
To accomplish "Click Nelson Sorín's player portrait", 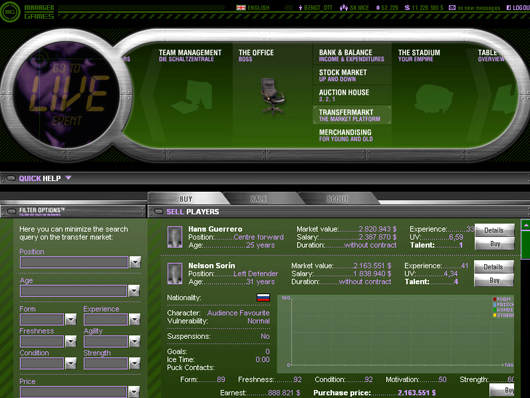I will (175, 273).
